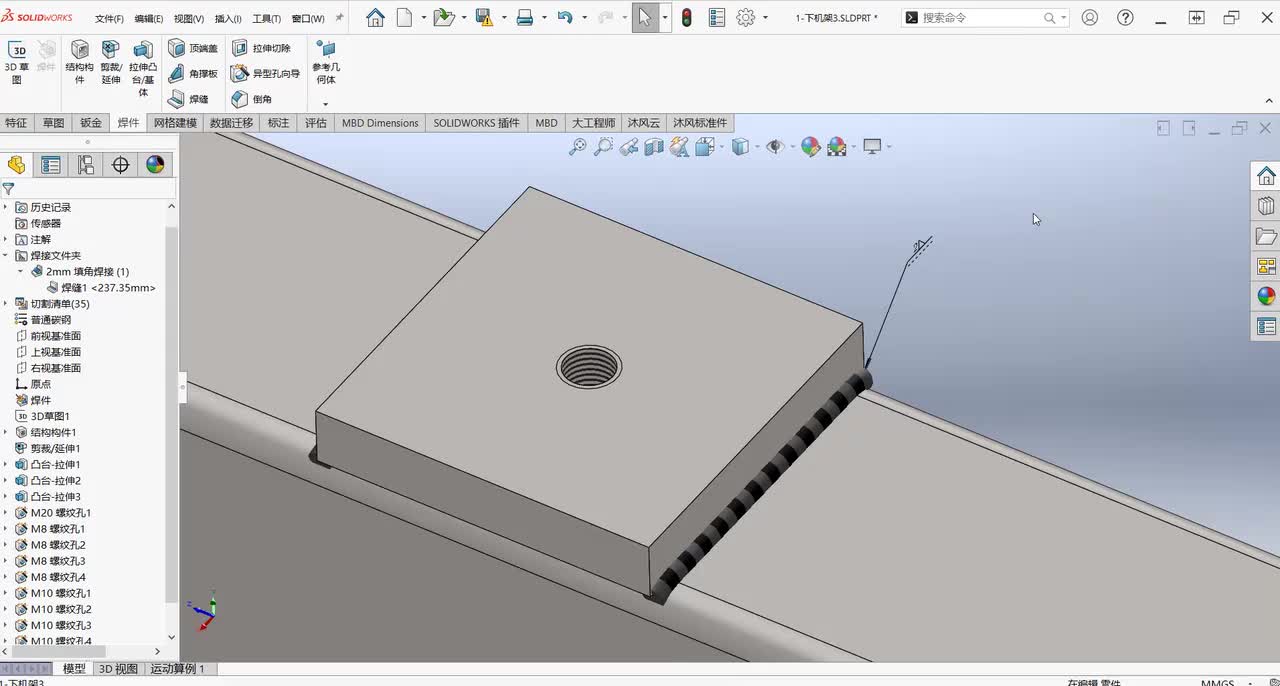Screen dimensions: 1280x686
Task: Click the traffic light rebuild icon
Action: [687, 18]
